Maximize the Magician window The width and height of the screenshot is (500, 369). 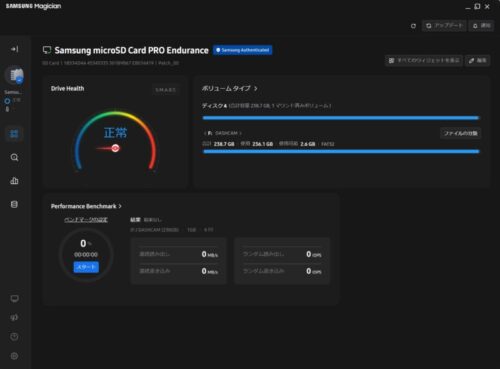coord(477,6)
